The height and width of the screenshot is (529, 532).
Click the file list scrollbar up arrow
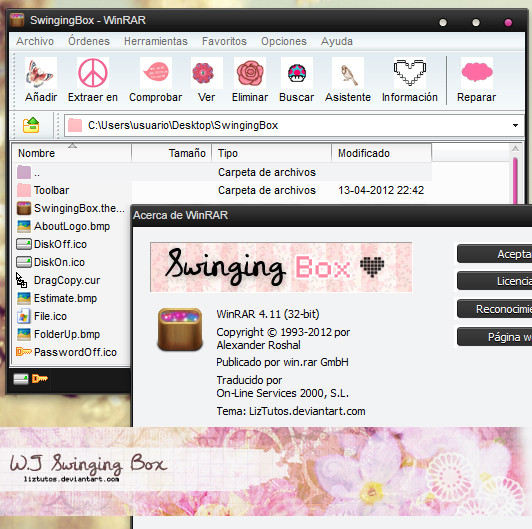pos(515,149)
